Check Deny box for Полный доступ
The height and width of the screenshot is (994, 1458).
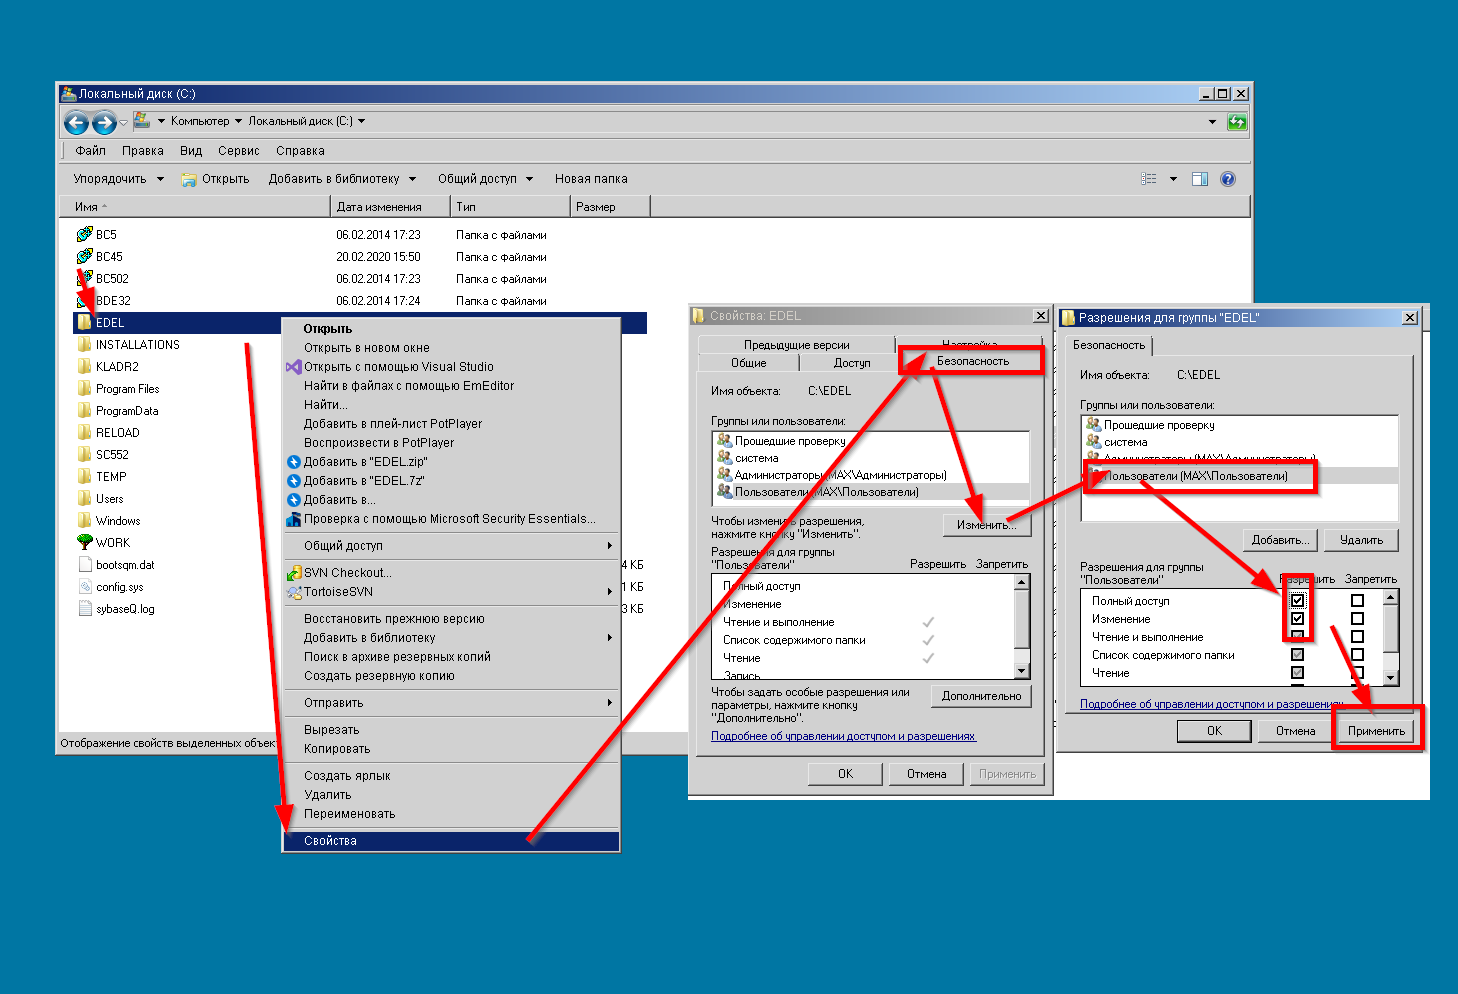(1357, 601)
